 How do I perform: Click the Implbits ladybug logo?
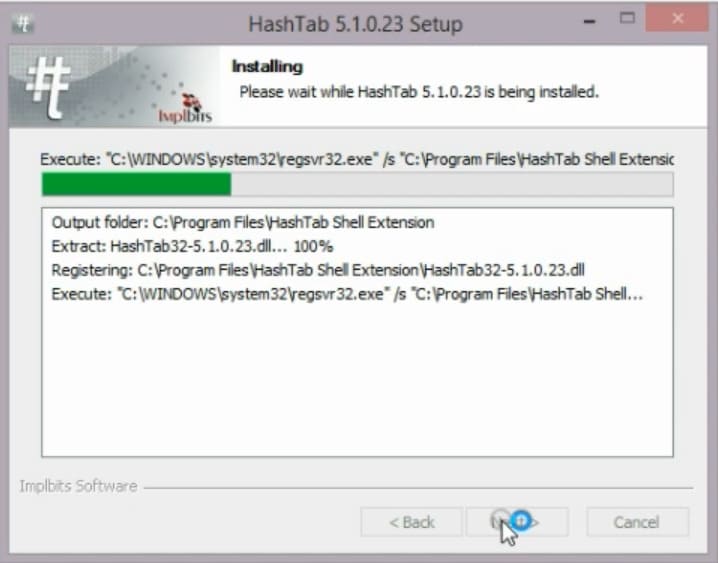(185, 109)
